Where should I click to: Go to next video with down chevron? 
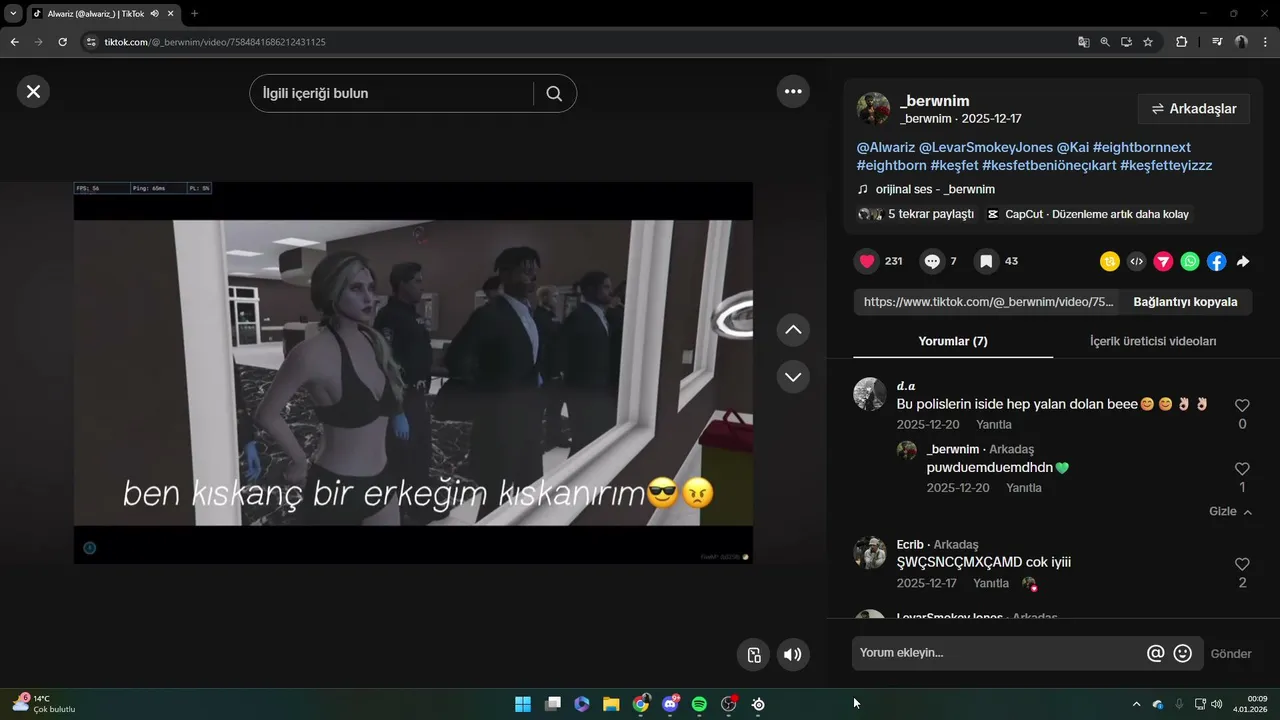pyautogui.click(x=793, y=377)
